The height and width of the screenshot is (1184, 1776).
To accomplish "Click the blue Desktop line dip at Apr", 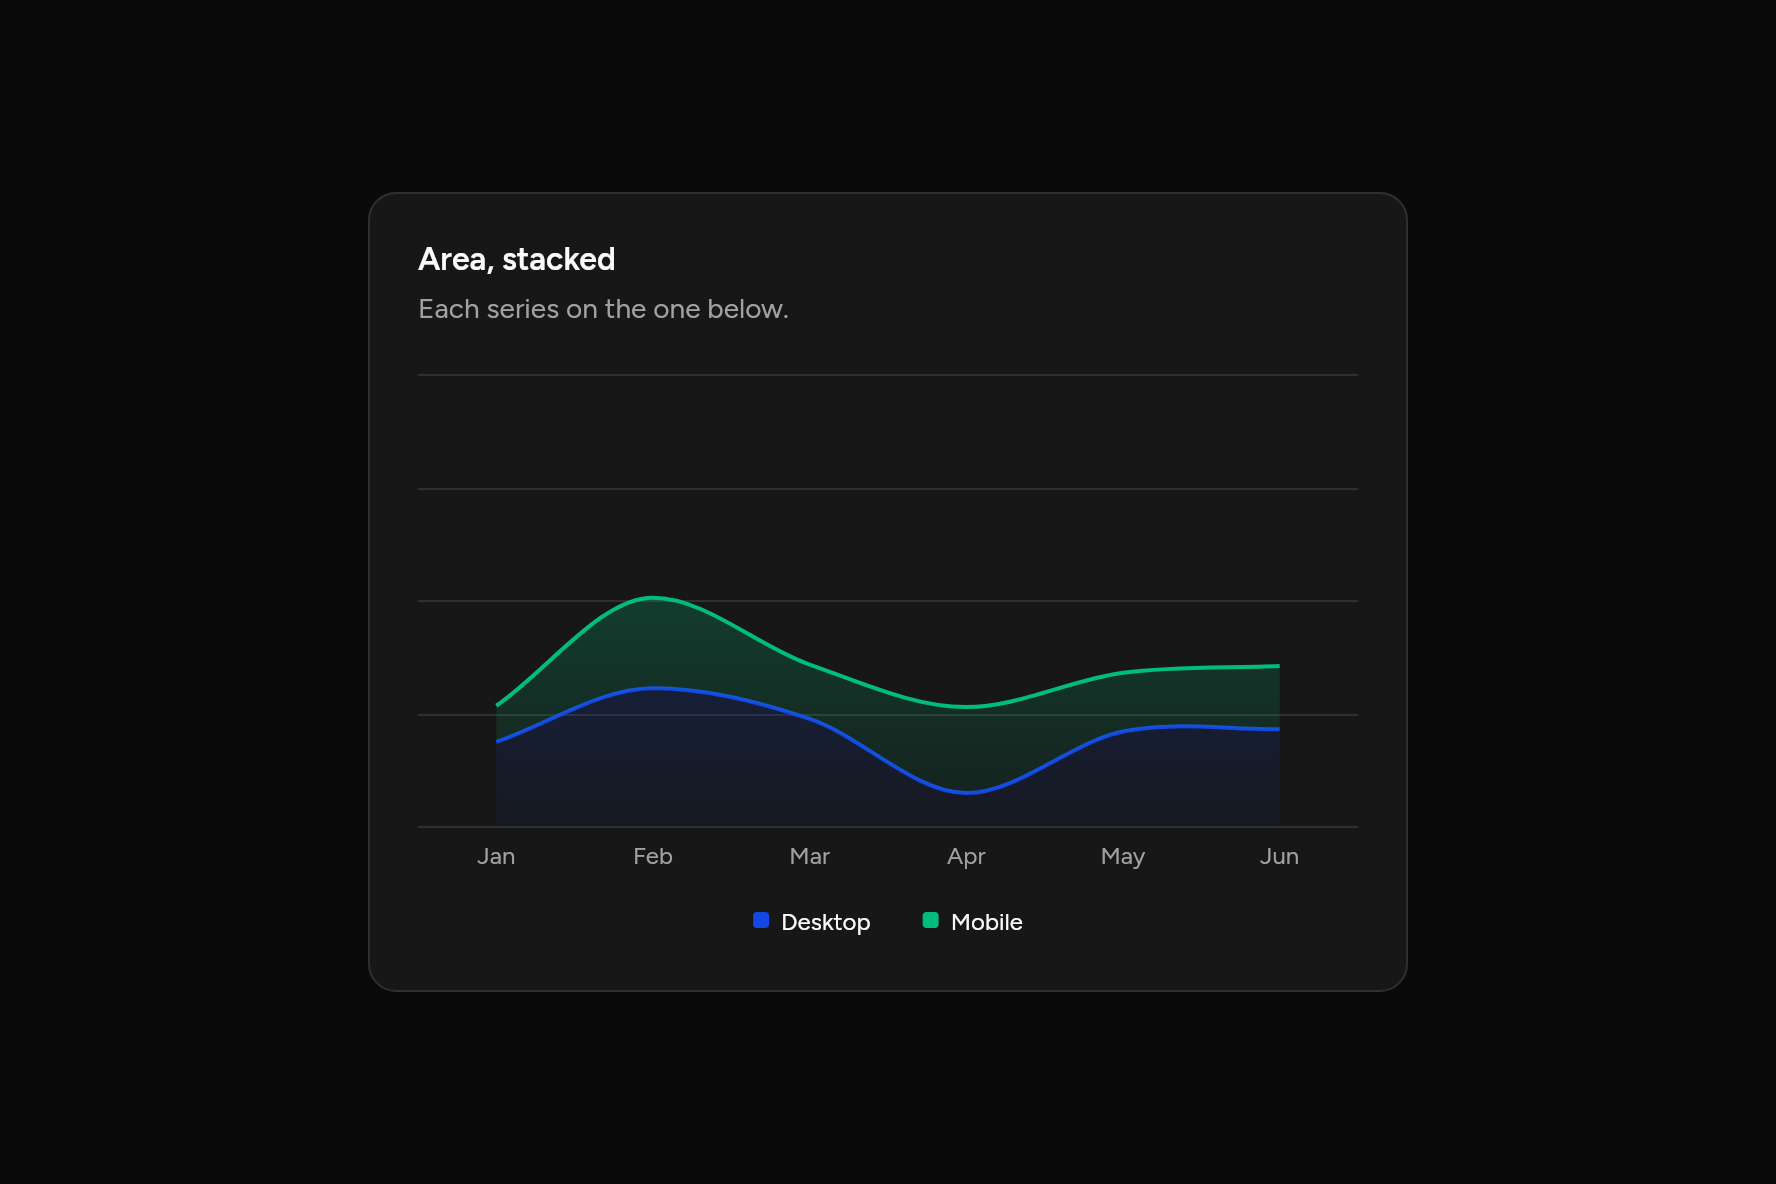I will (x=967, y=792).
